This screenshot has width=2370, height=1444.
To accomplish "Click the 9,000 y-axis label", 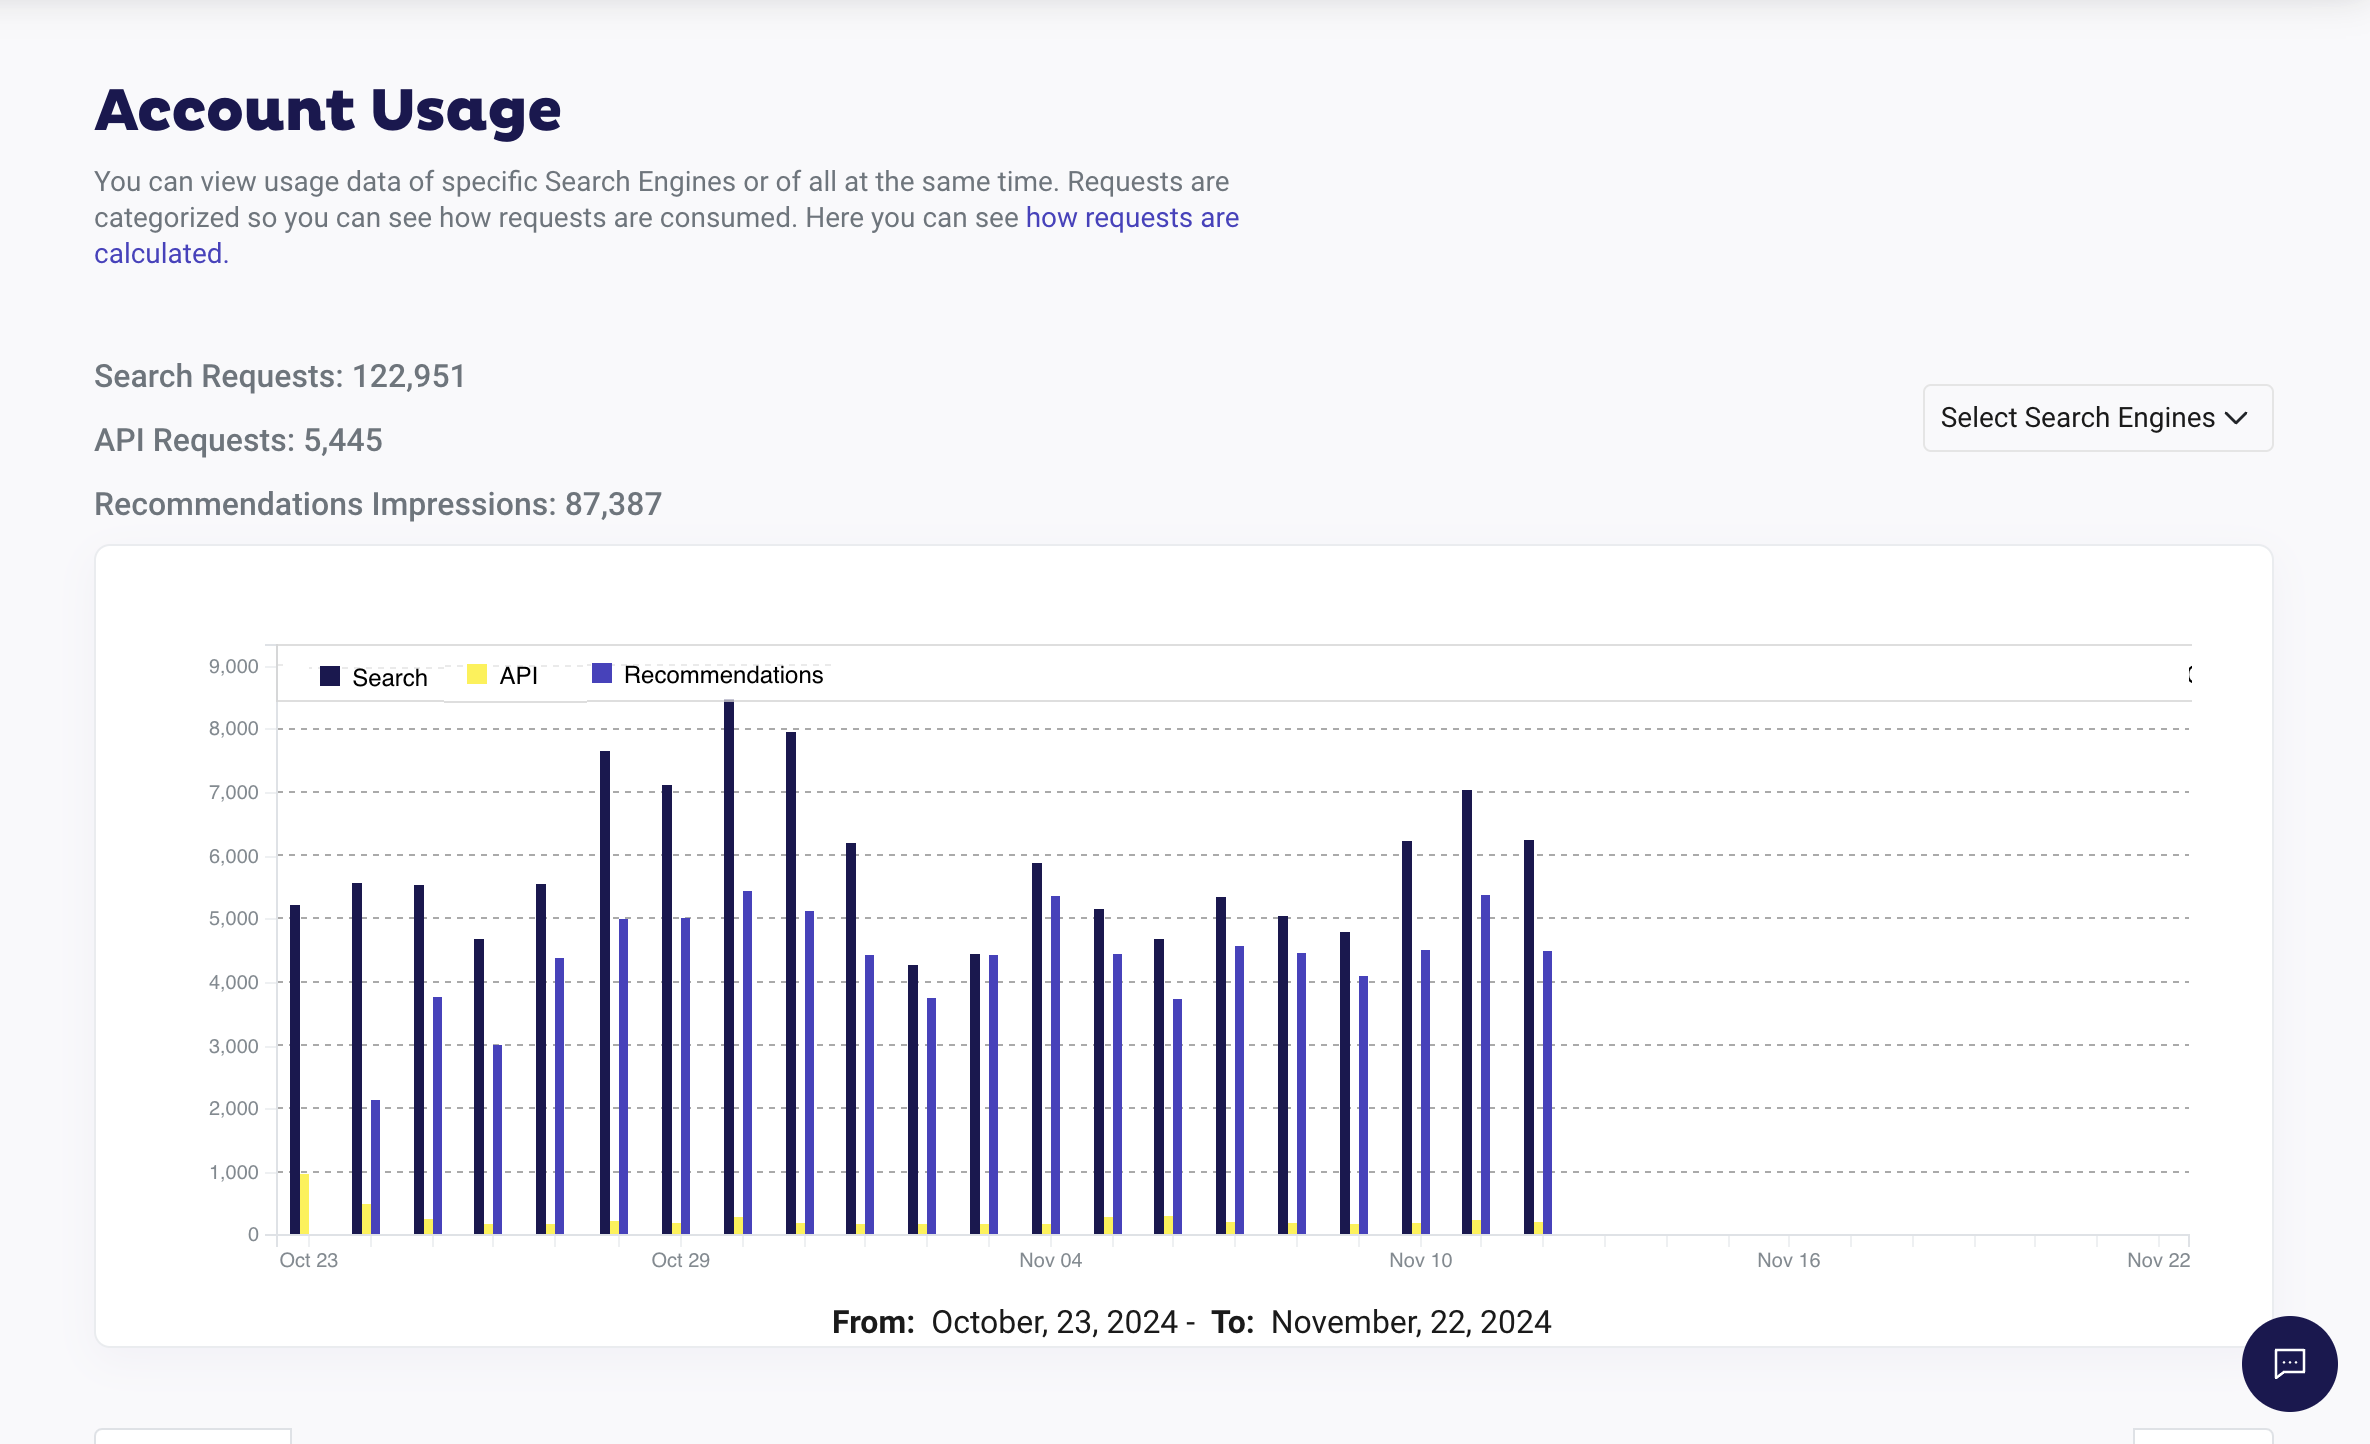I will (x=234, y=666).
